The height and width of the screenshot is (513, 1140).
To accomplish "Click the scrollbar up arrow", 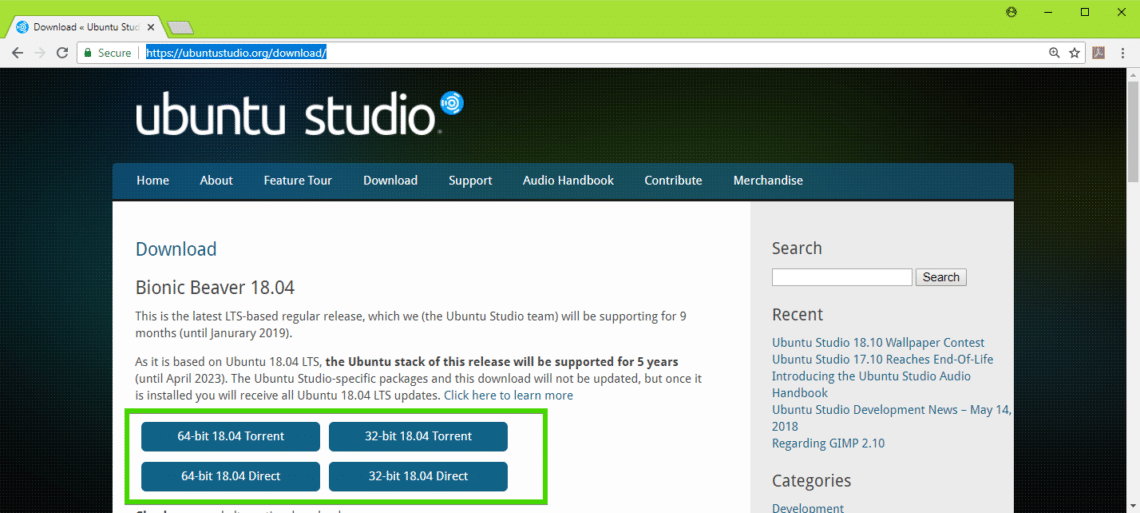I will coord(1133,74).
